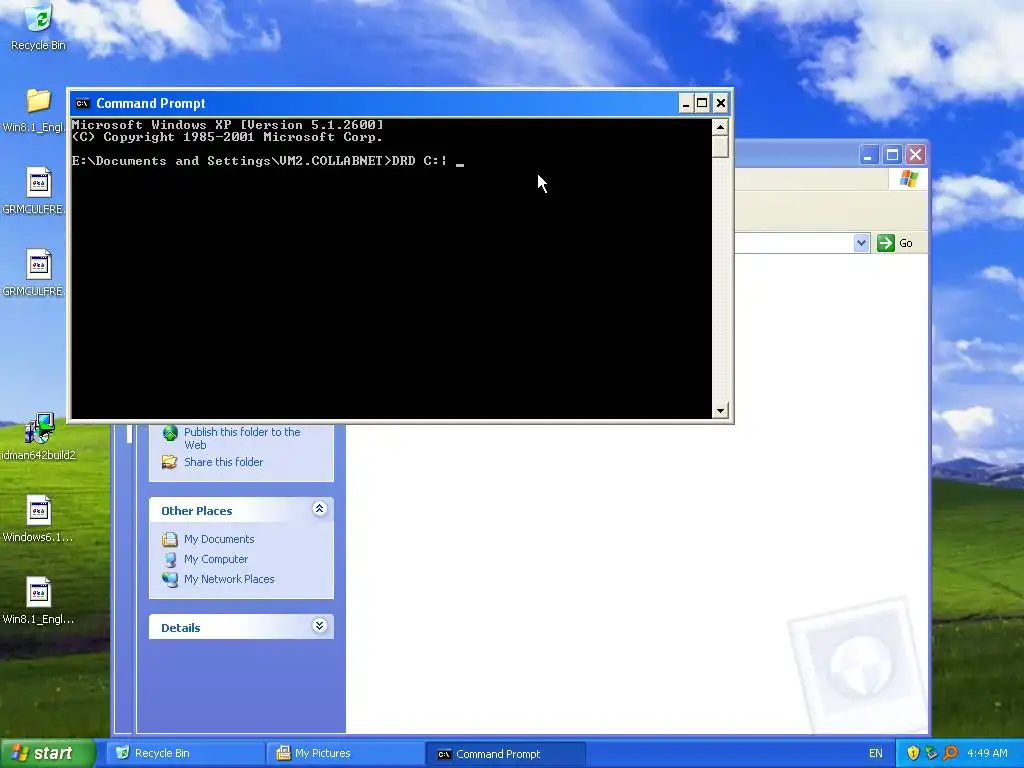
Task: Click the Other Places header text
Action: point(197,511)
